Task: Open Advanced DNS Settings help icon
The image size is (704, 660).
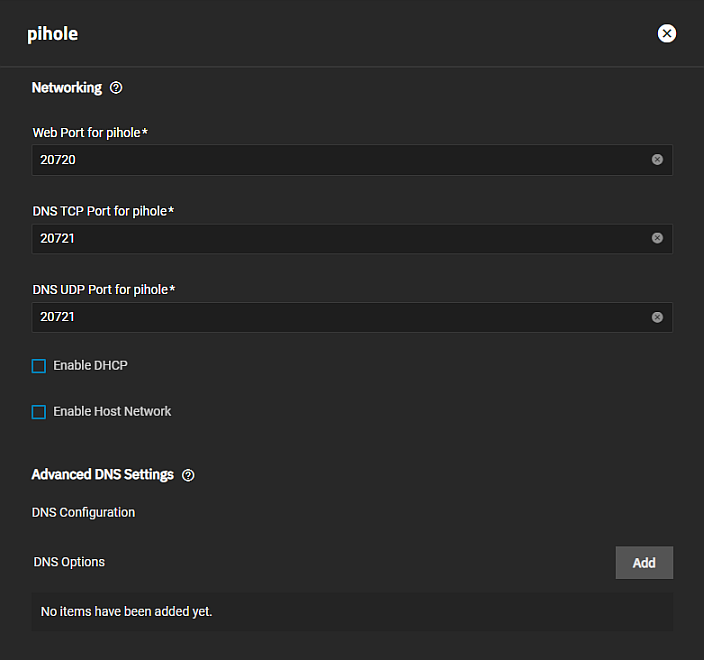Action: 188,475
